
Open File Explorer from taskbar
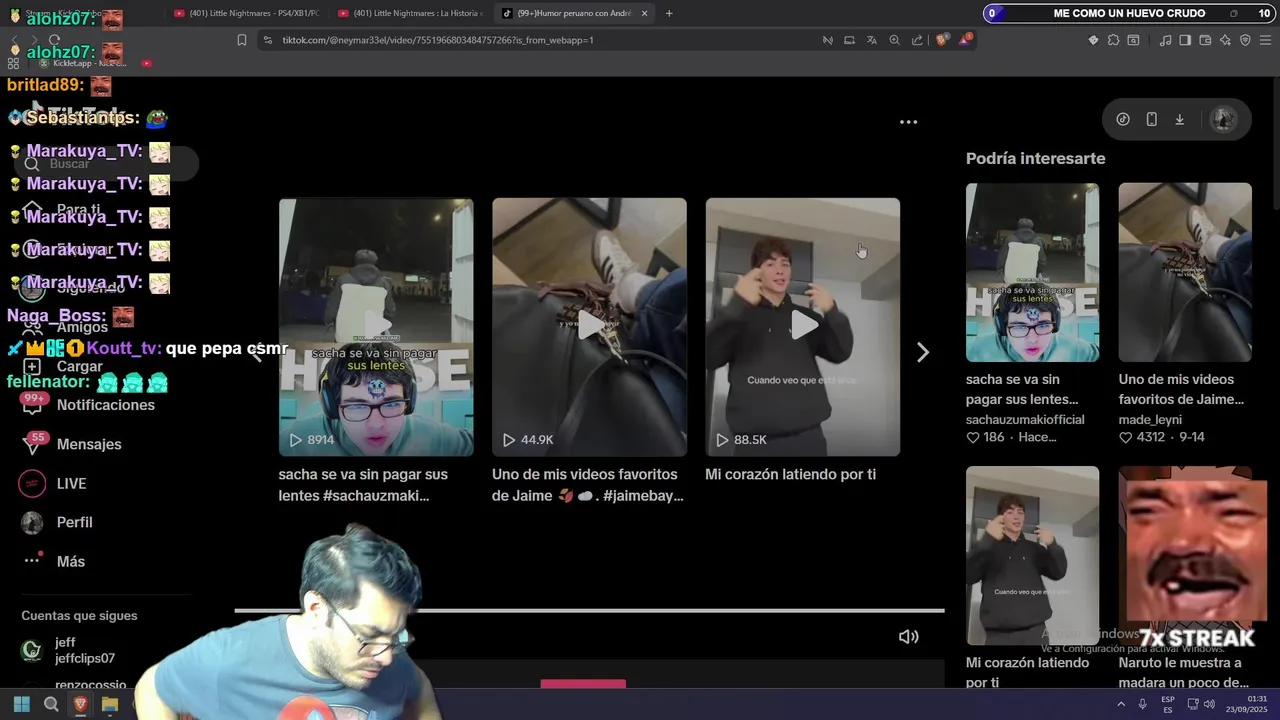tap(110, 704)
